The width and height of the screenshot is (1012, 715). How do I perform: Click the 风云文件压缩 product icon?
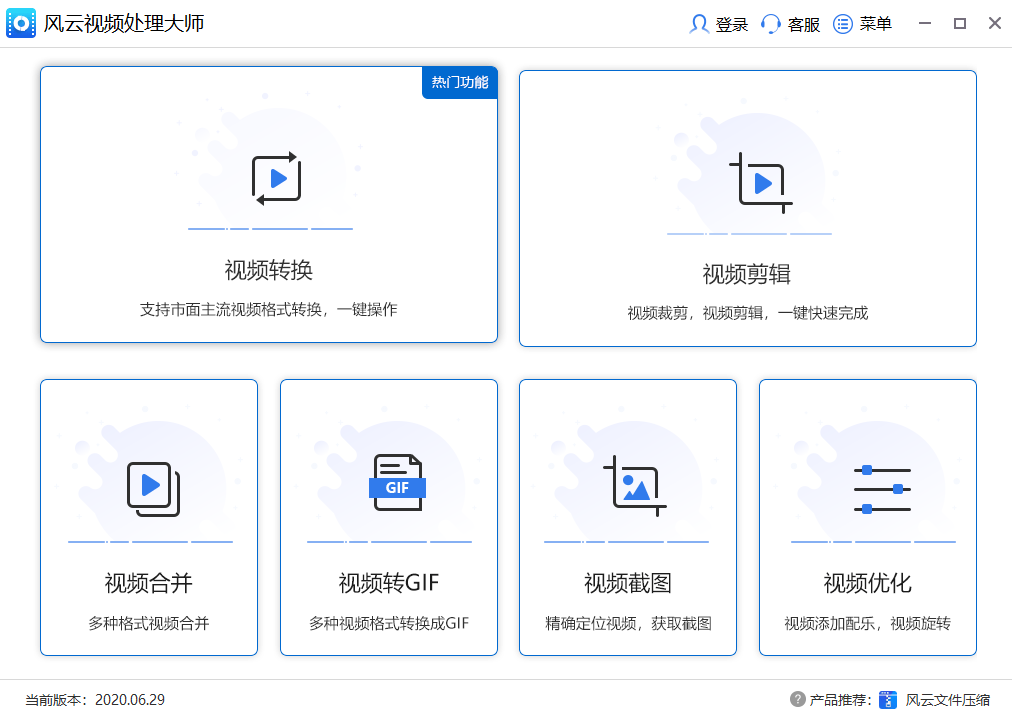(x=888, y=699)
